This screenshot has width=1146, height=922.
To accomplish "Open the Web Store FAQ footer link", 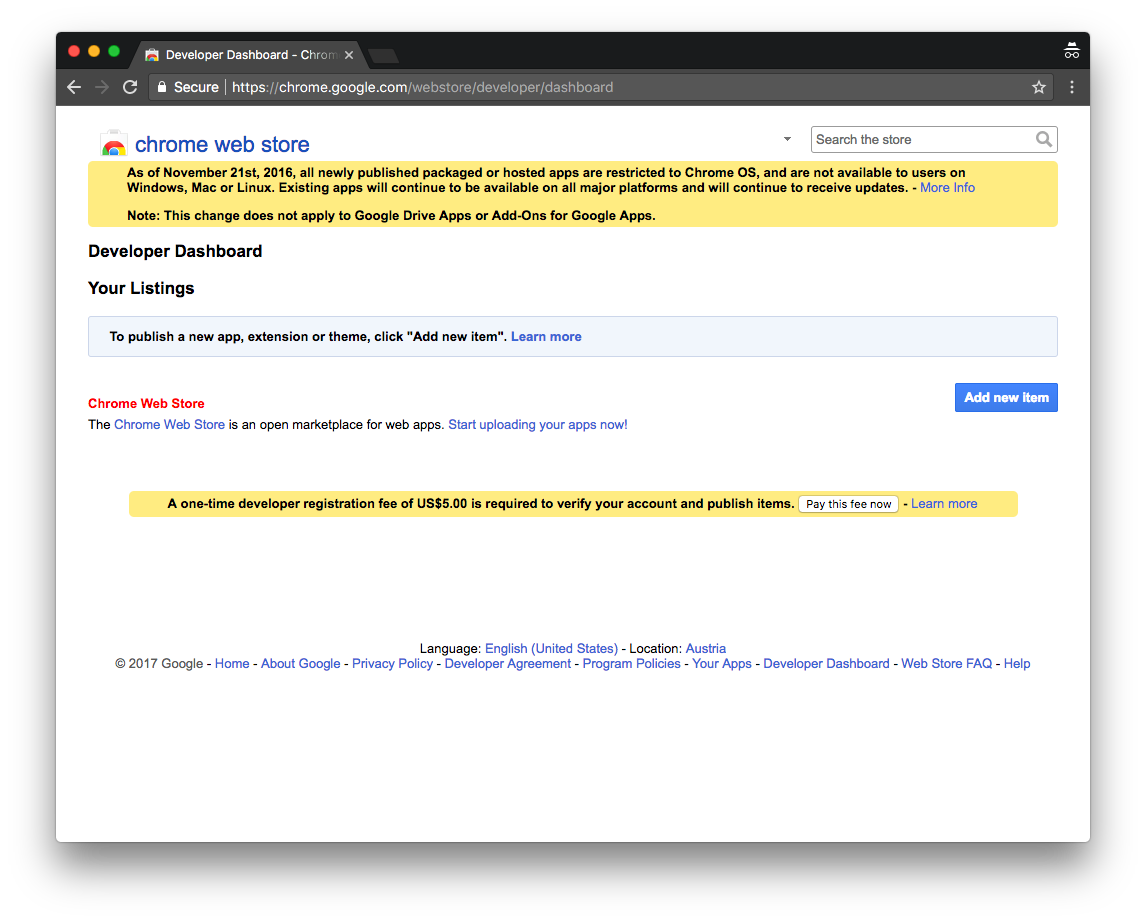I will (x=946, y=663).
